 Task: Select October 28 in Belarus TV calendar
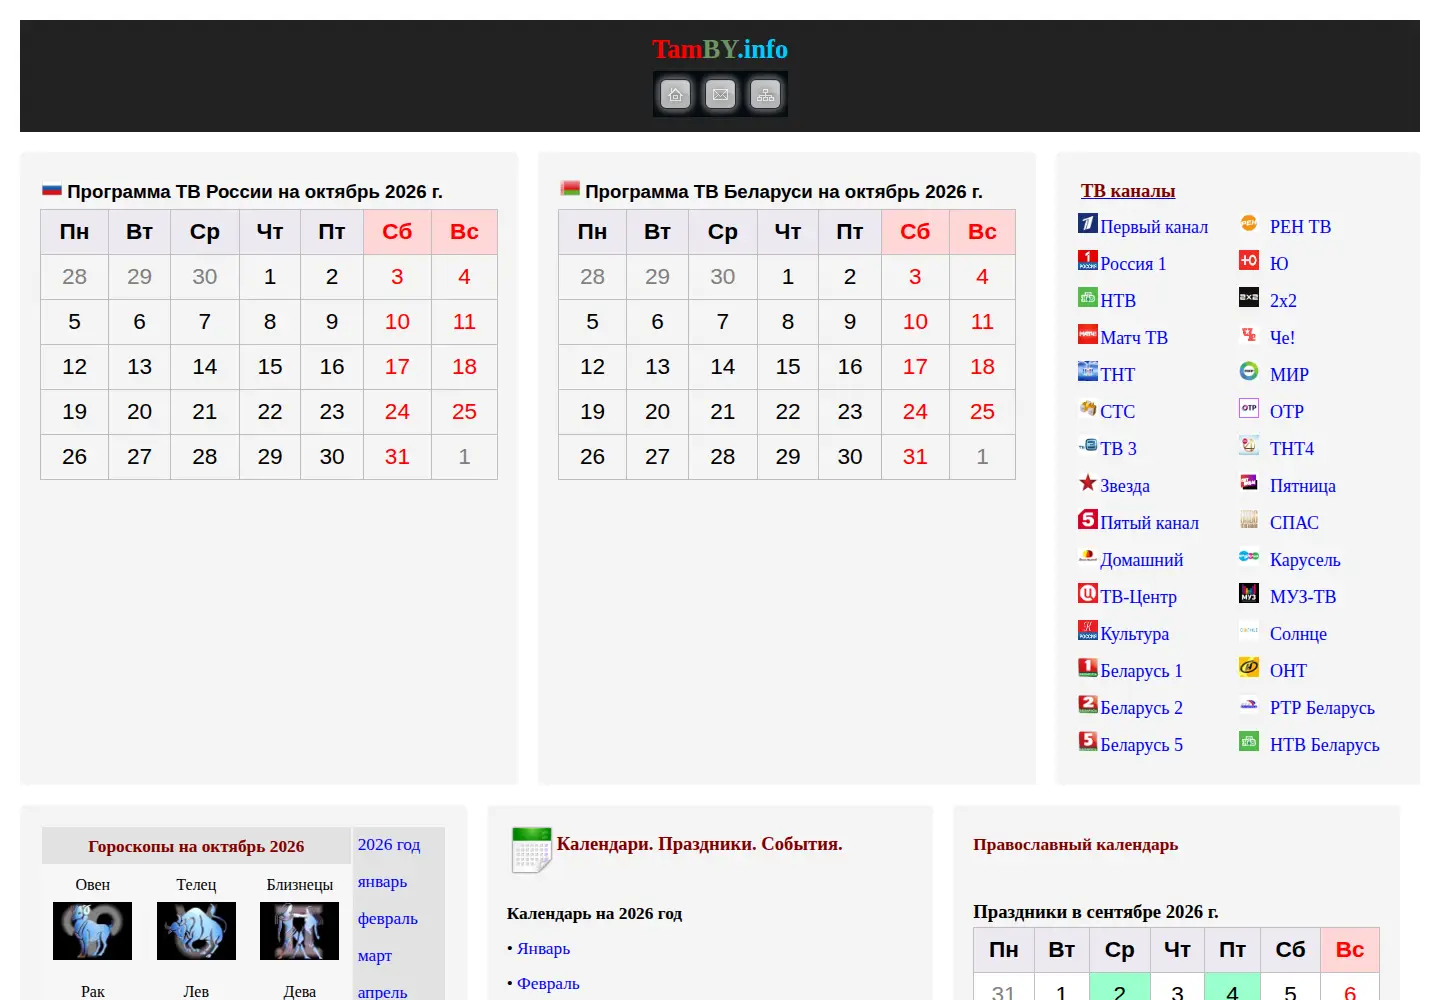tap(722, 457)
